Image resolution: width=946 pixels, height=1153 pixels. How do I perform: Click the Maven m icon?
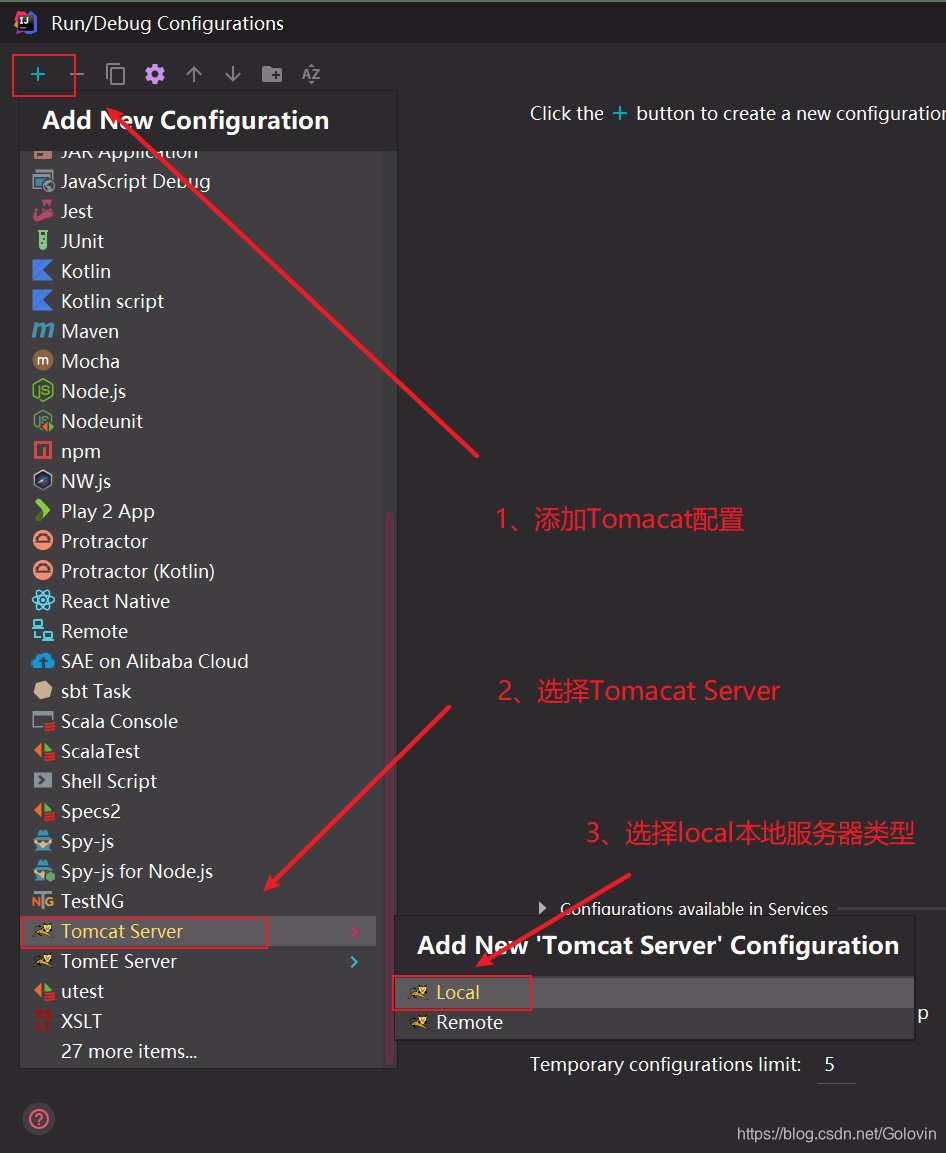(43, 331)
